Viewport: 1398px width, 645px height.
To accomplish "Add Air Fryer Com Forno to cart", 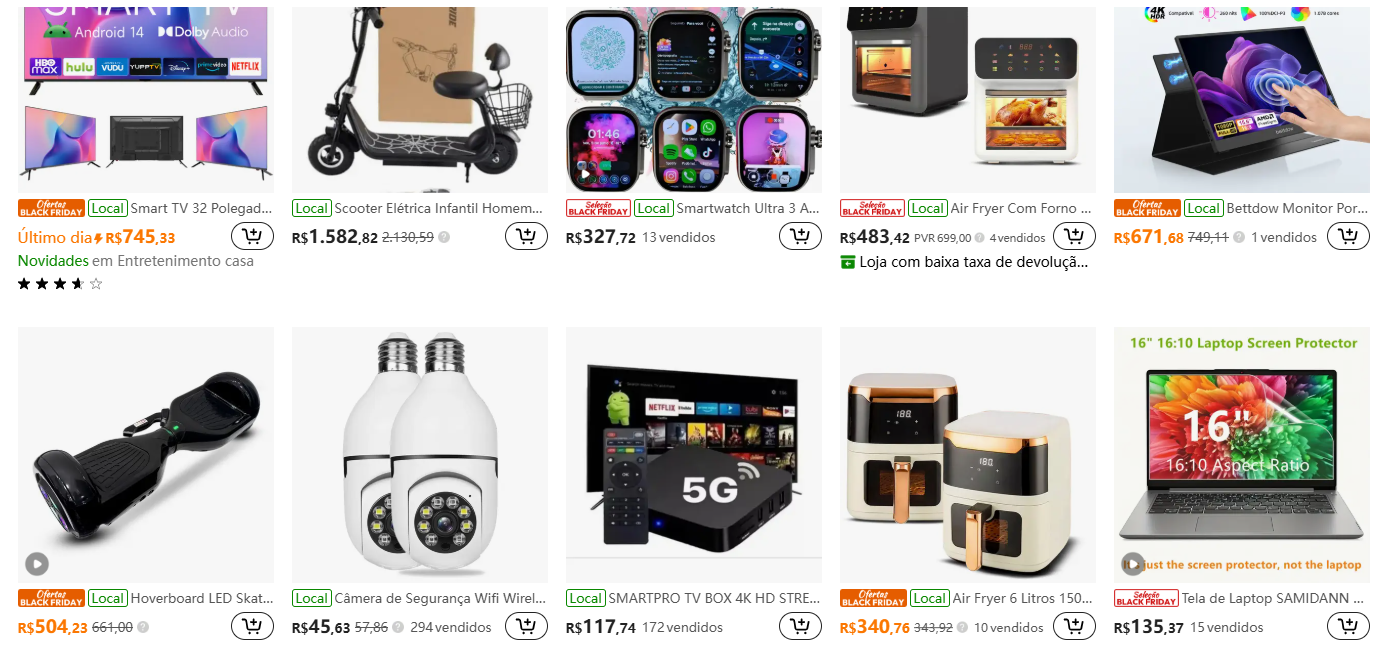I will click(x=1074, y=237).
